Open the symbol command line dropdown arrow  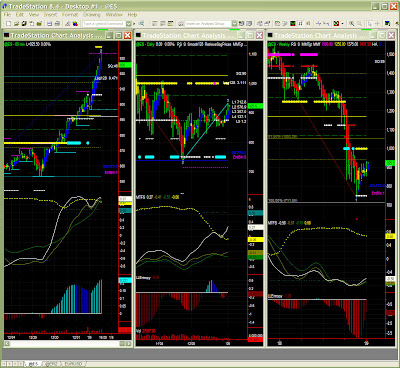pos(128,24)
